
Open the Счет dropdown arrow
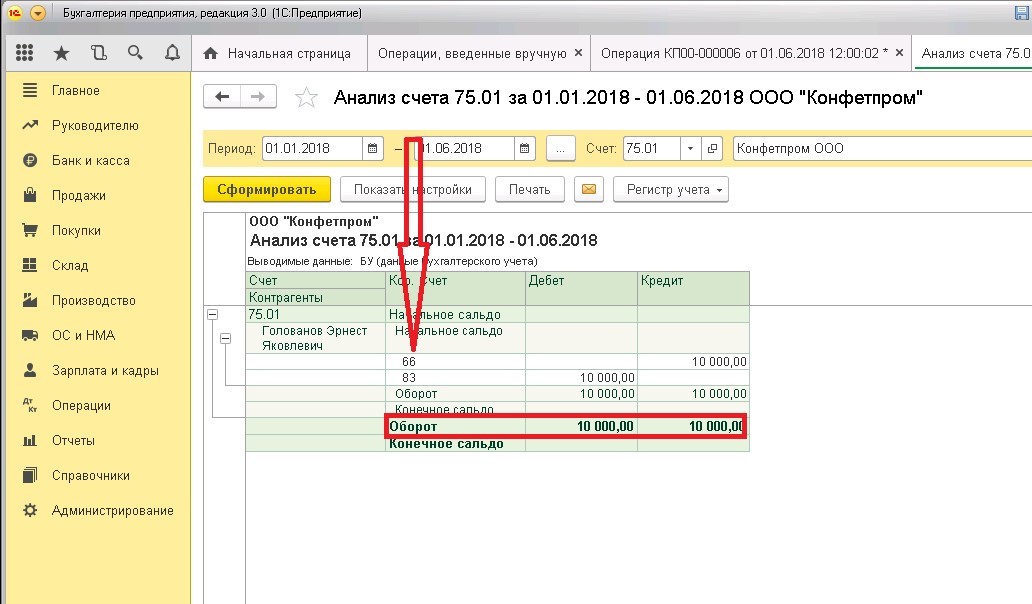[690, 149]
